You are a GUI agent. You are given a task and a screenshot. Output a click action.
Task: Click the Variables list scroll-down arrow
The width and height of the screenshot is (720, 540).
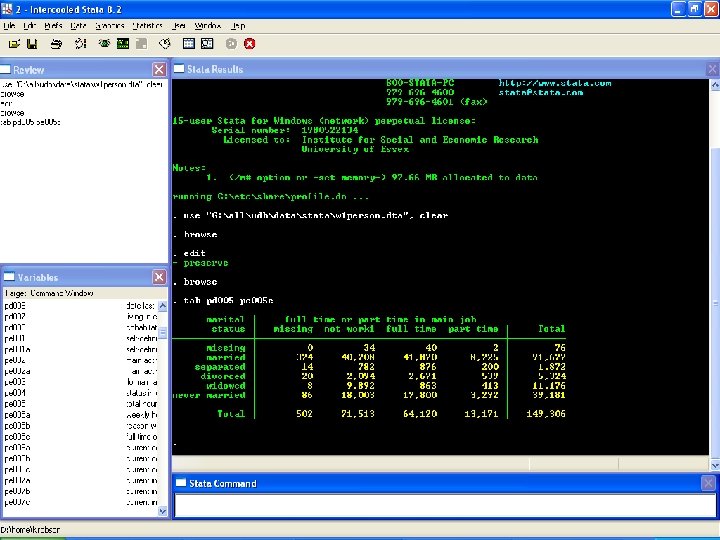163,511
